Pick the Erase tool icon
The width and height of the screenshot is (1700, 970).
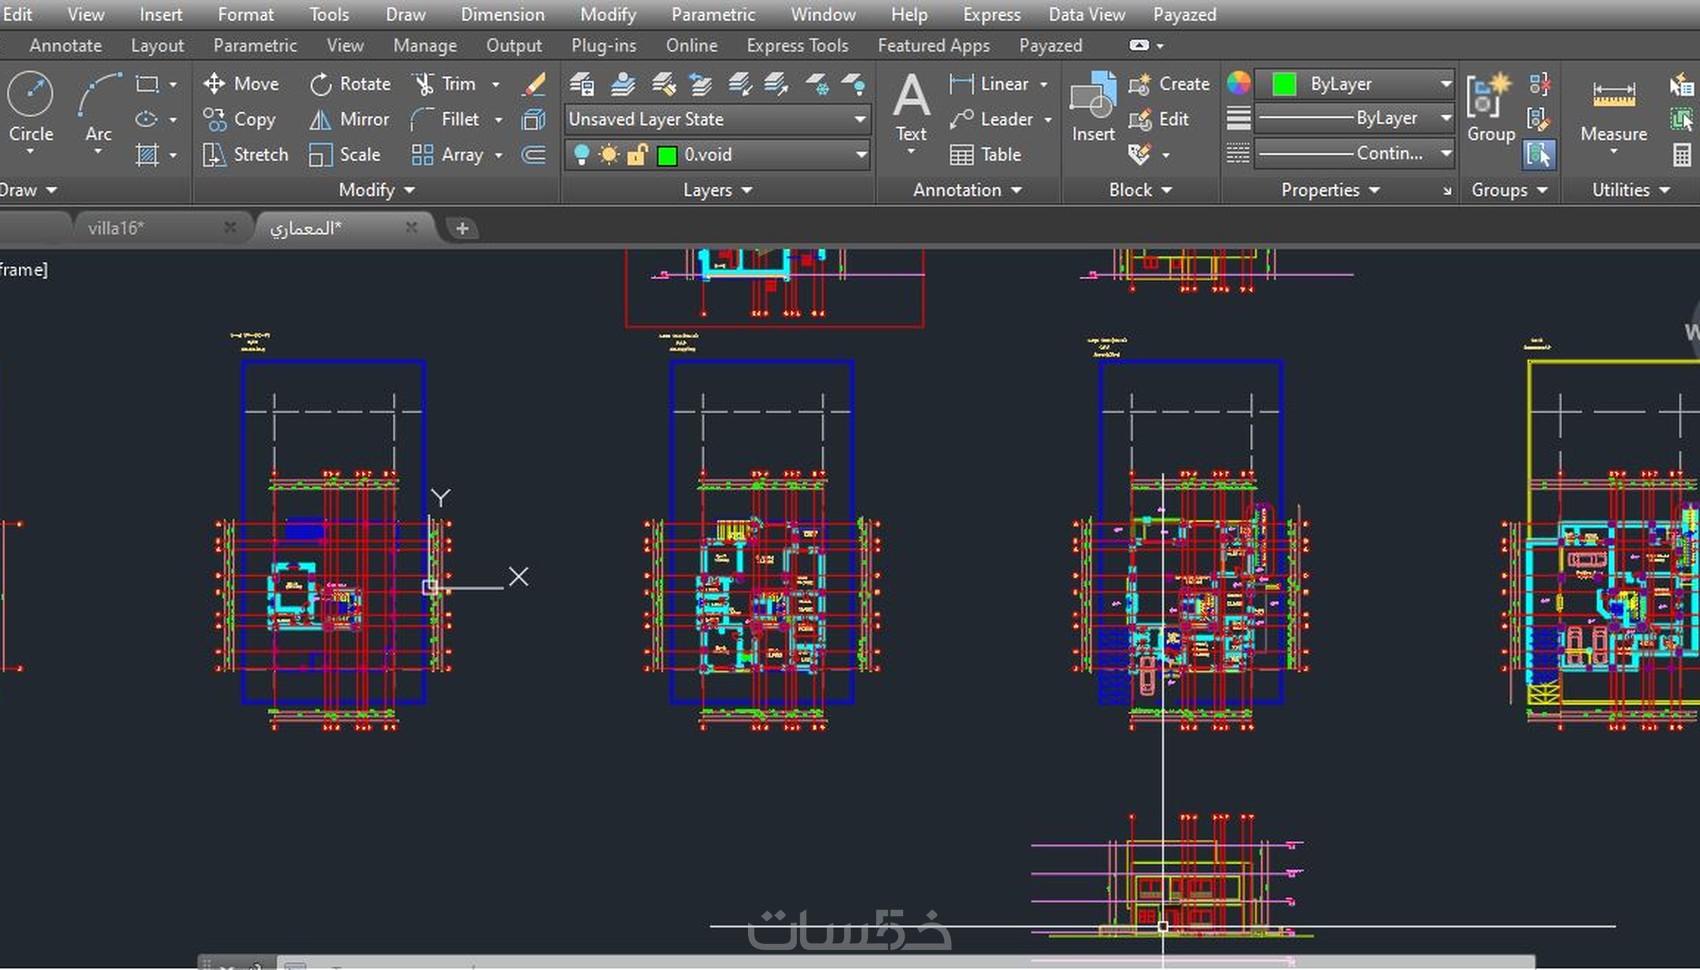tap(534, 84)
